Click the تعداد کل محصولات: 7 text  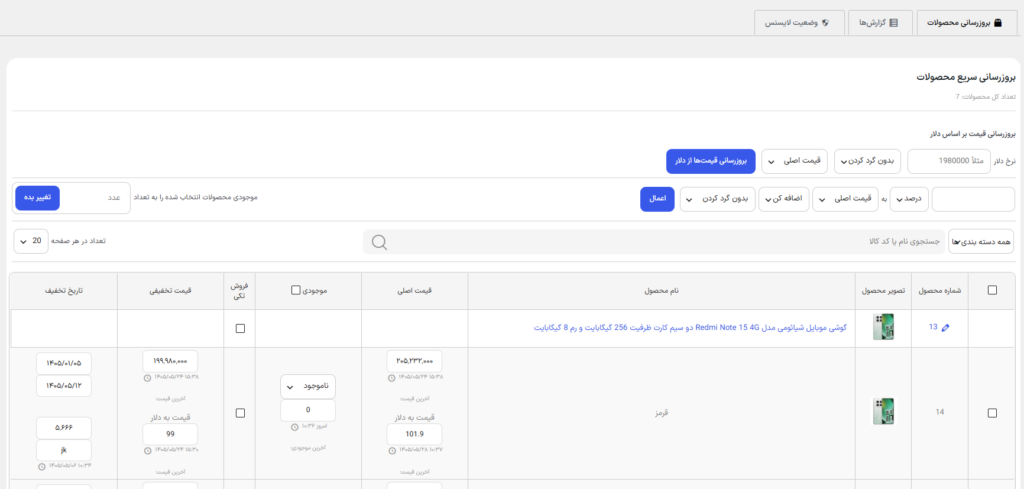(x=985, y=97)
